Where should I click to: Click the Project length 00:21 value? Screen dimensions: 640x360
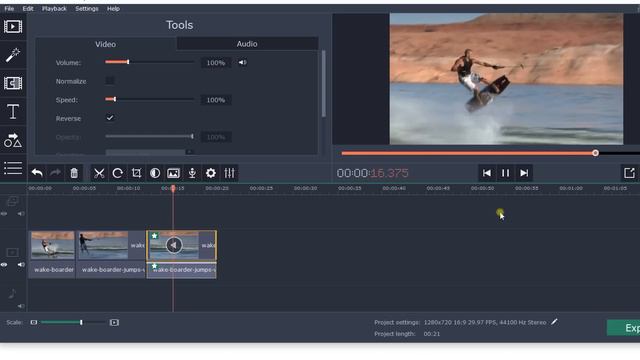coord(431,334)
